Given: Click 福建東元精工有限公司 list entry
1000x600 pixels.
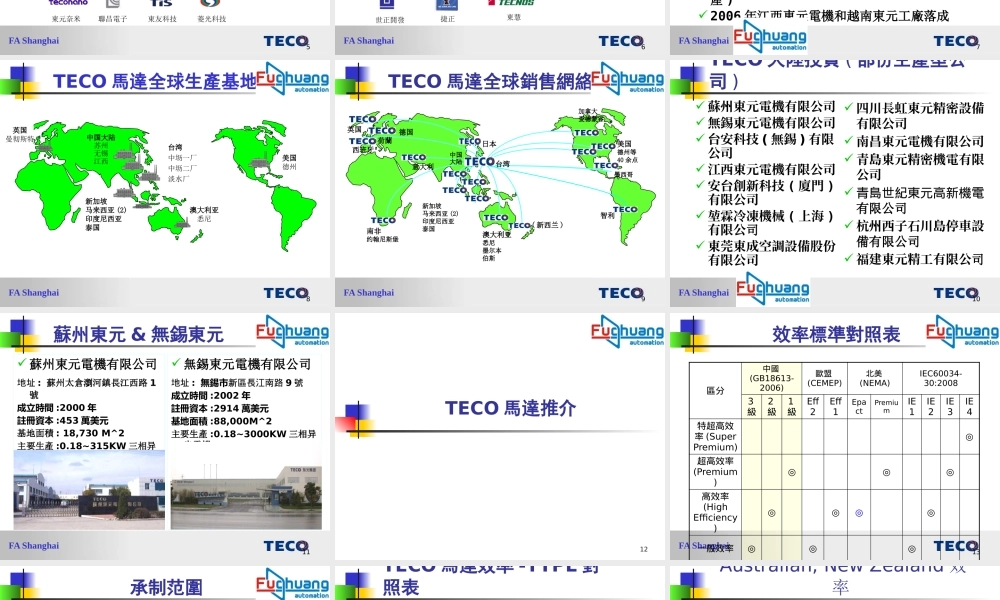Looking at the screenshot, I should 919,259.
